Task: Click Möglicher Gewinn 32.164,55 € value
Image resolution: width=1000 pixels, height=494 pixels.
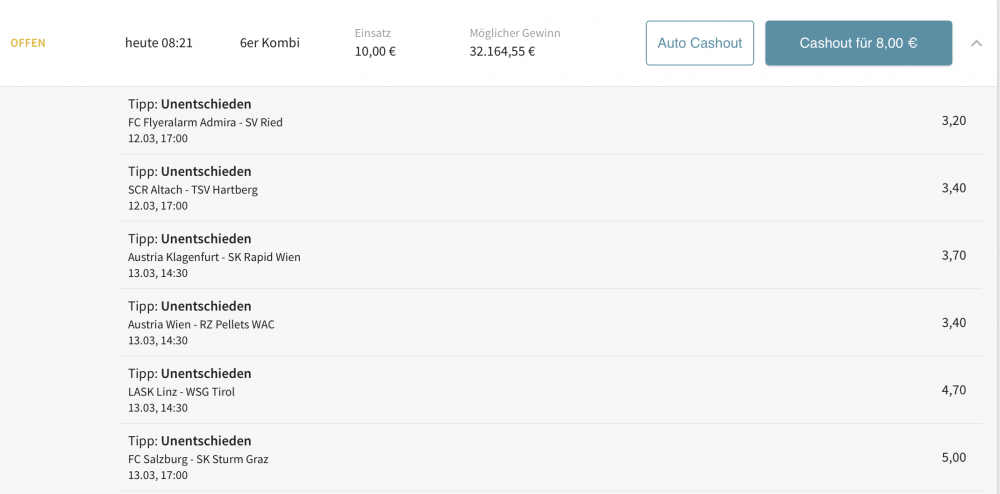Action: tap(503, 52)
